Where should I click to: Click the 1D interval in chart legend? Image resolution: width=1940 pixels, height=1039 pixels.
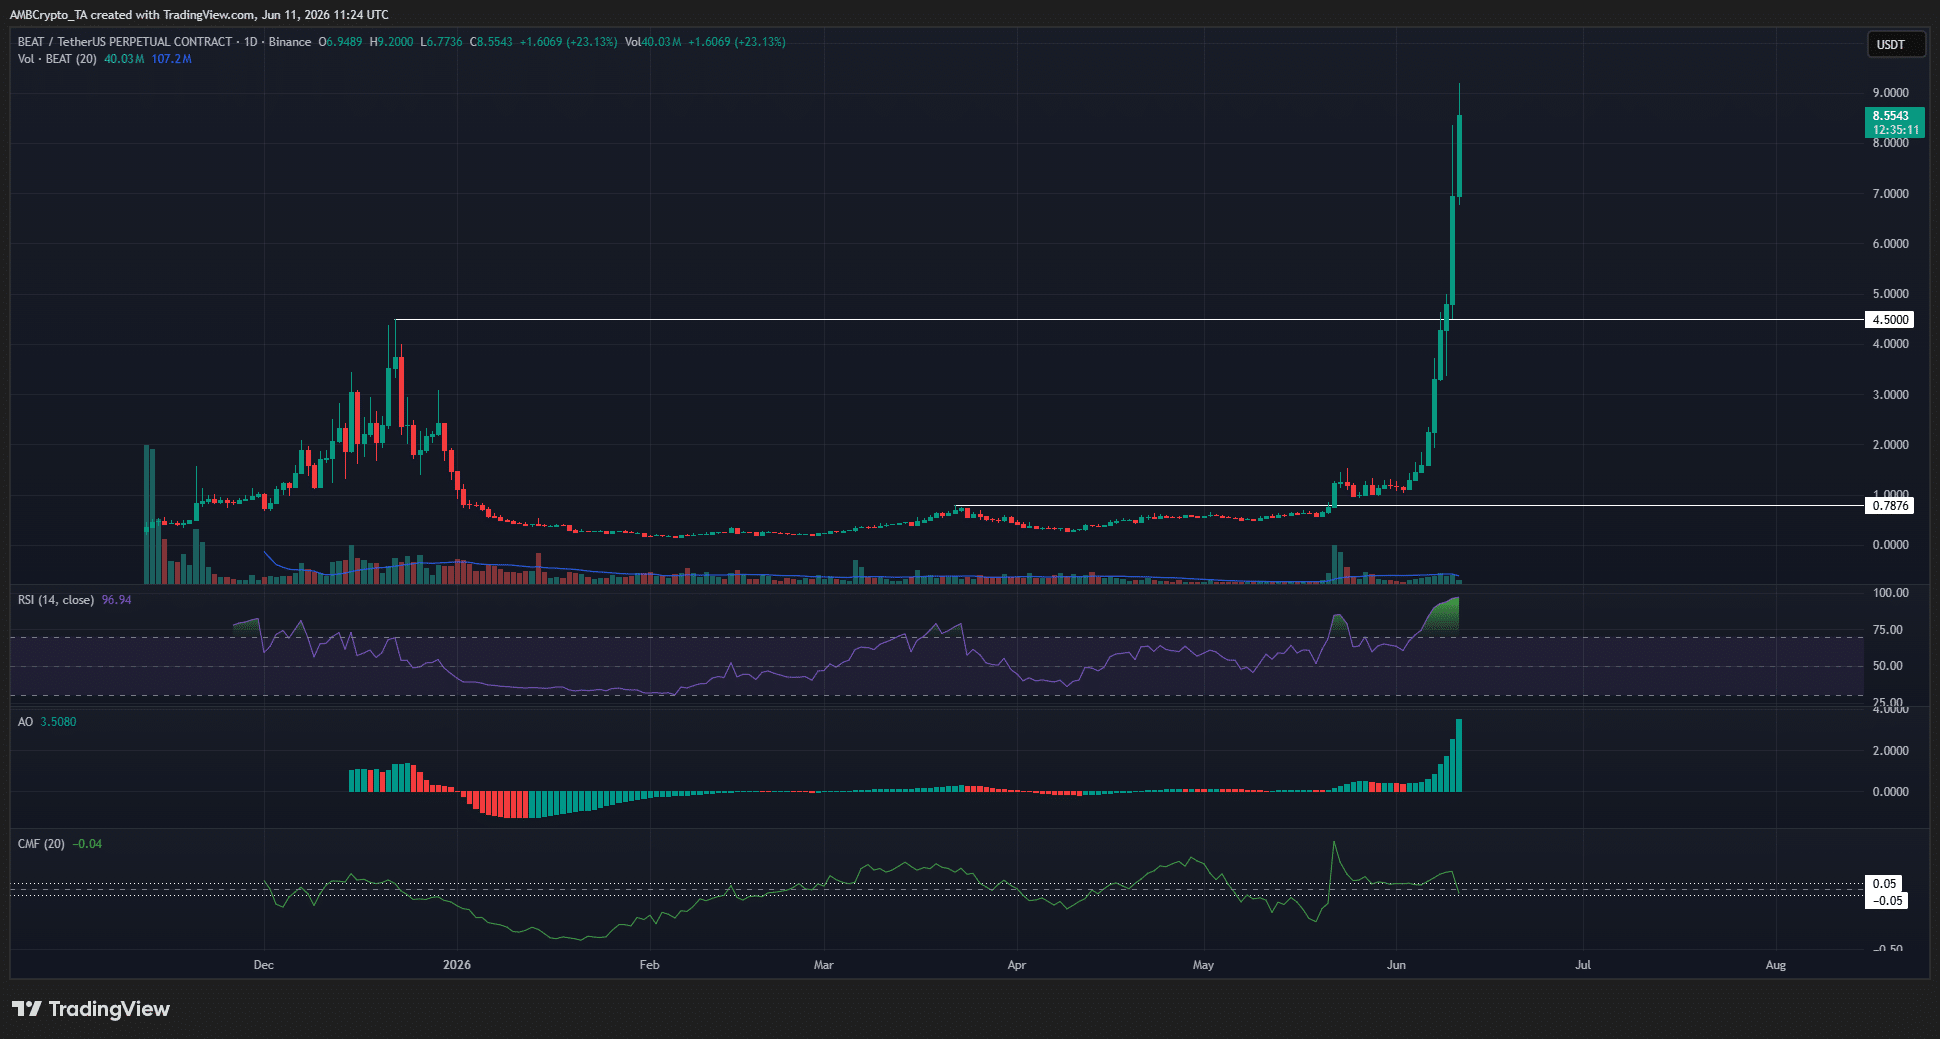(x=251, y=42)
